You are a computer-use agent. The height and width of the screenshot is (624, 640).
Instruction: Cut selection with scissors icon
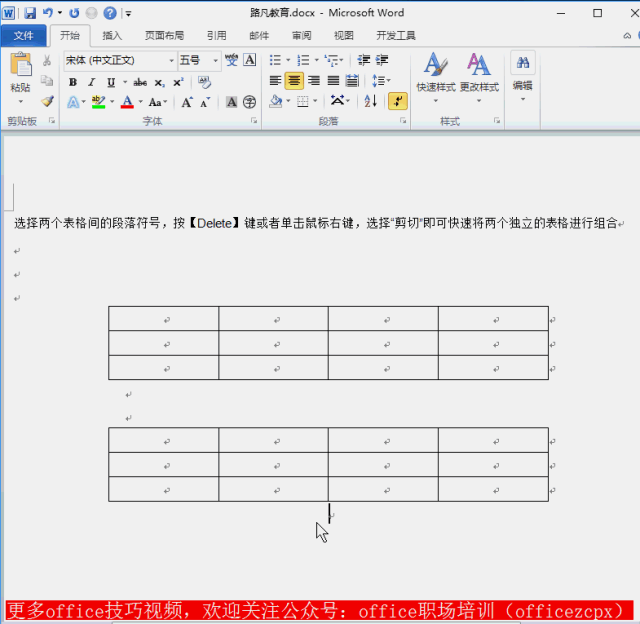[47, 60]
